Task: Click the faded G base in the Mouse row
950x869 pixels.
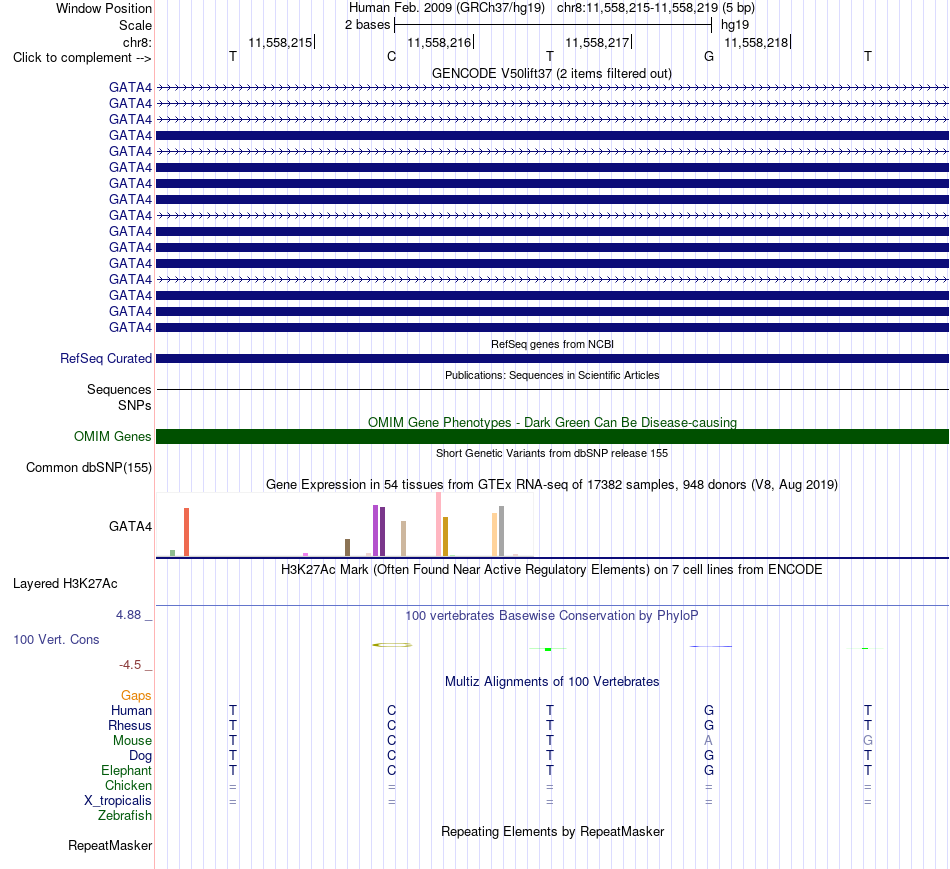Action: pyautogui.click(x=868, y=741)
